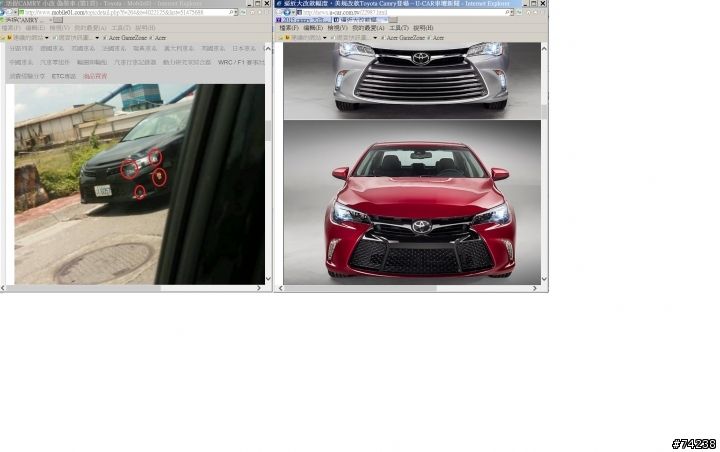The height and width of the screenshot is (452, 720).
Task: Open WRC / F1 forum link
Action: point(241,62)
